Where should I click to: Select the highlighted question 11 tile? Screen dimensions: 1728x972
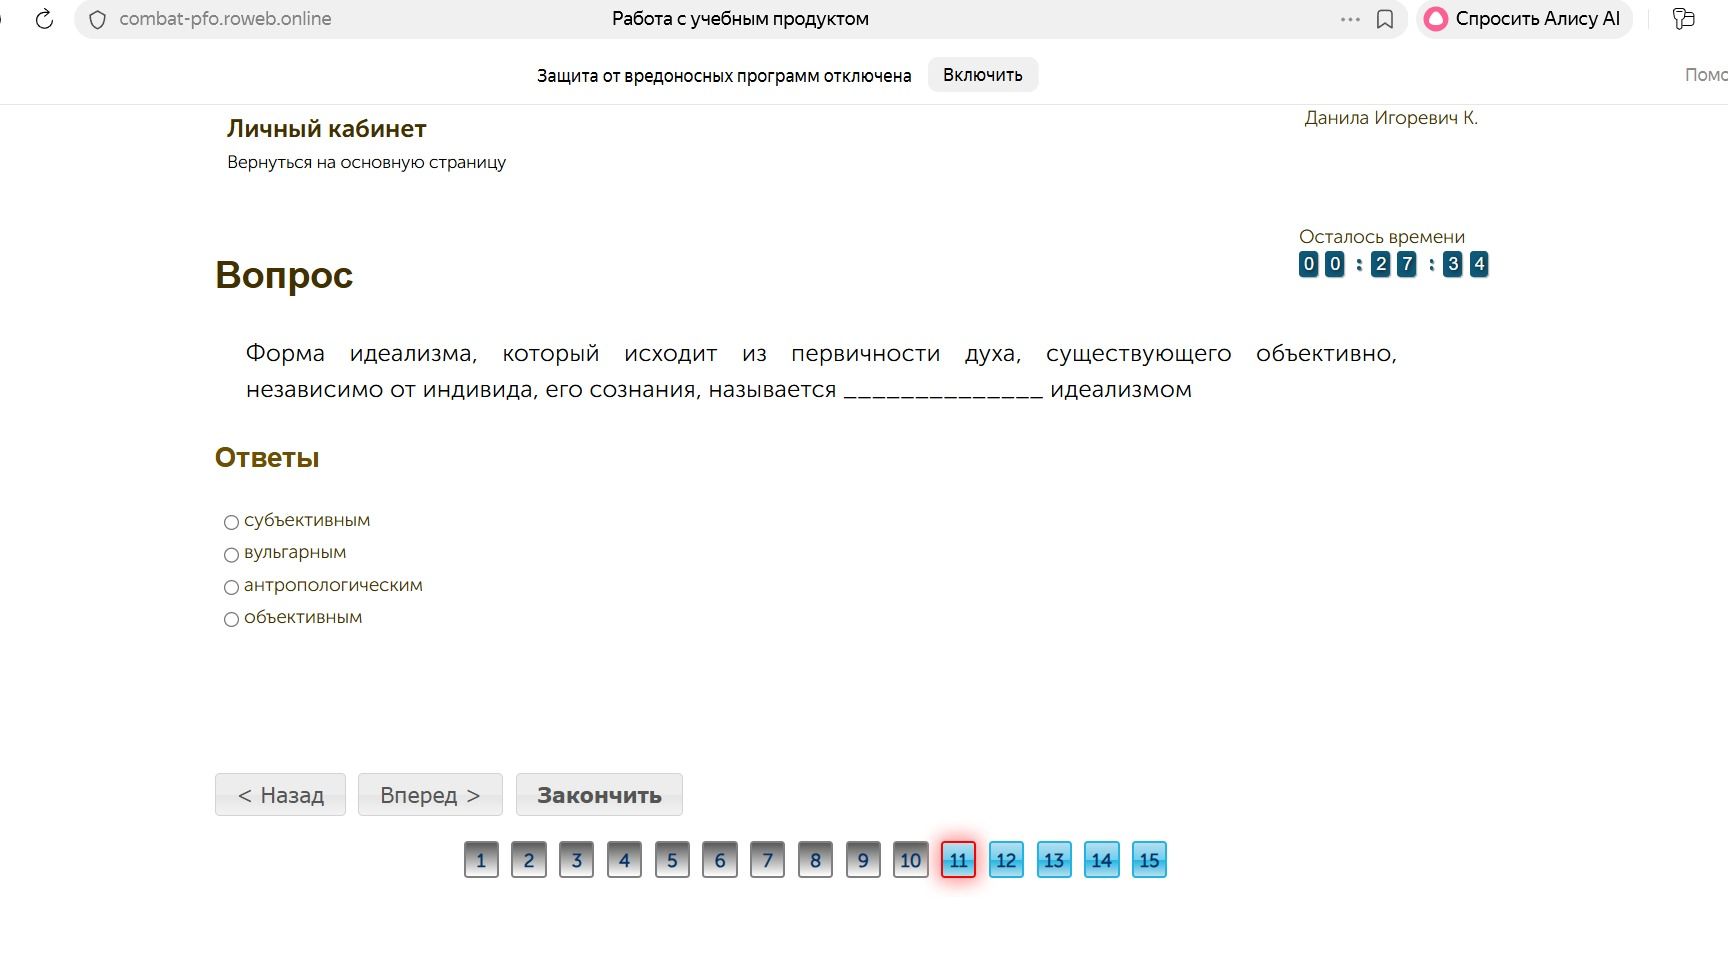(958, 860)
